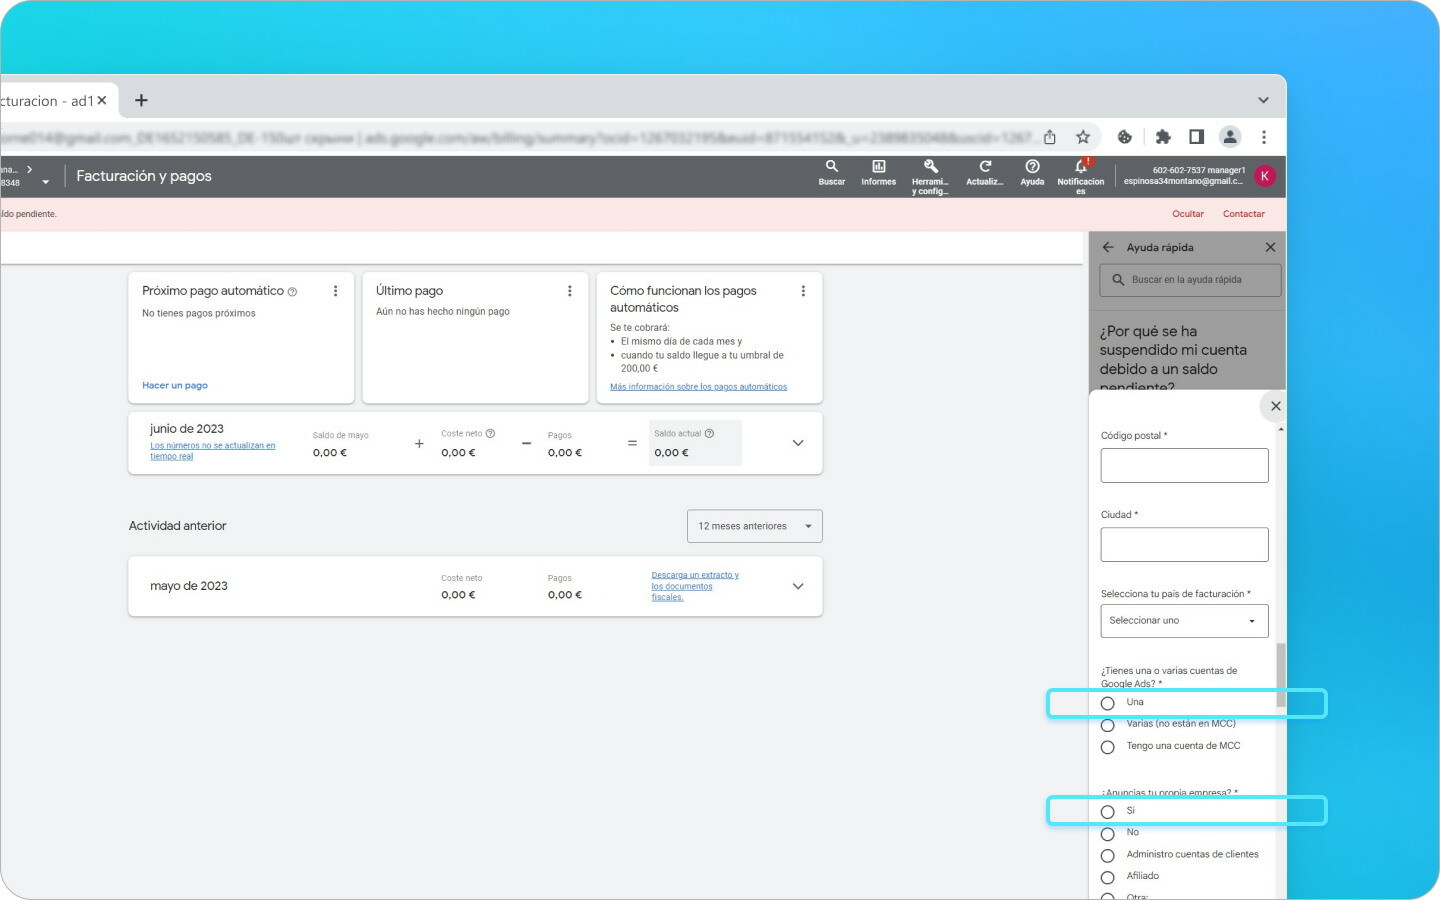
Task: Click Hacer un pago link
Action: [175, 385]
